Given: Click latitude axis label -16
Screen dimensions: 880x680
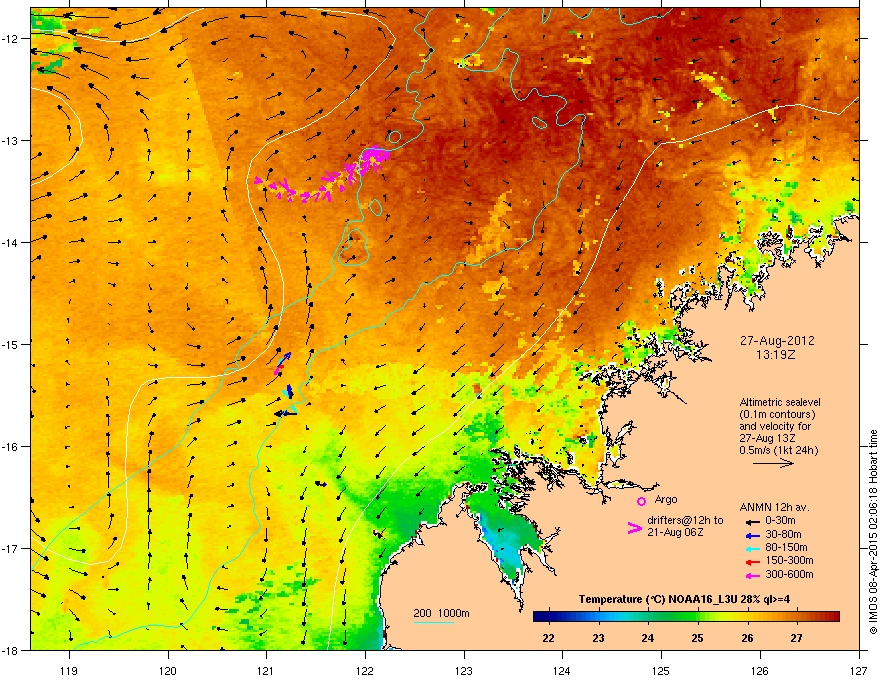Looking at the screenshot, I should 10,447.
